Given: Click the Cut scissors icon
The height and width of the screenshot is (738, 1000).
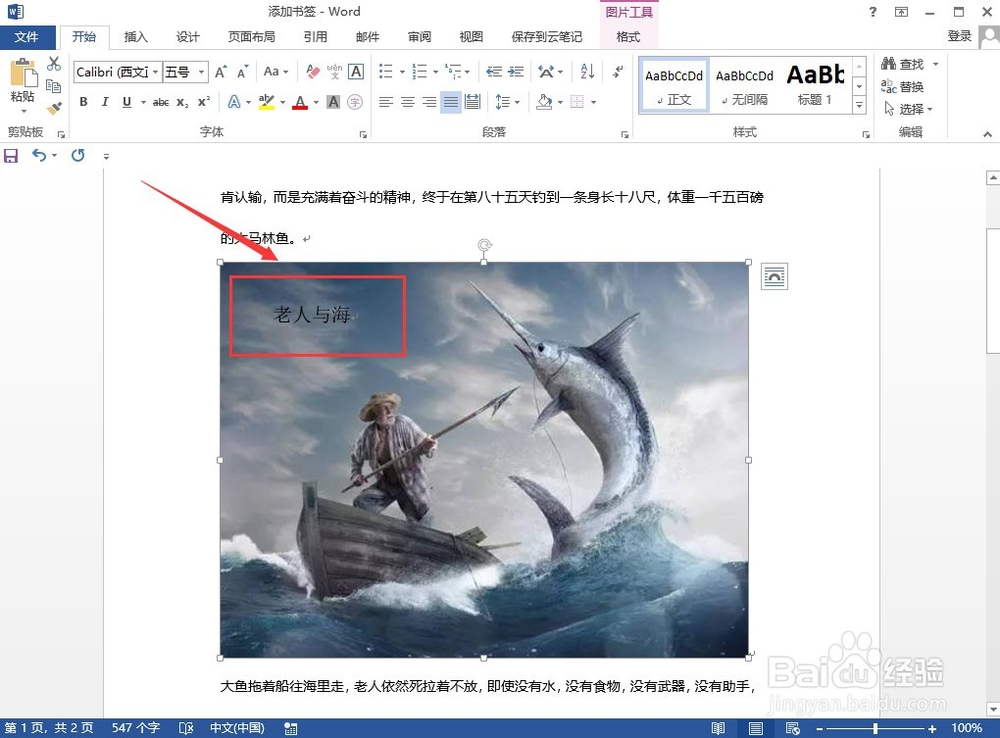Looking at the screenshot, I should pyautogui.click(x=54, y=64).
